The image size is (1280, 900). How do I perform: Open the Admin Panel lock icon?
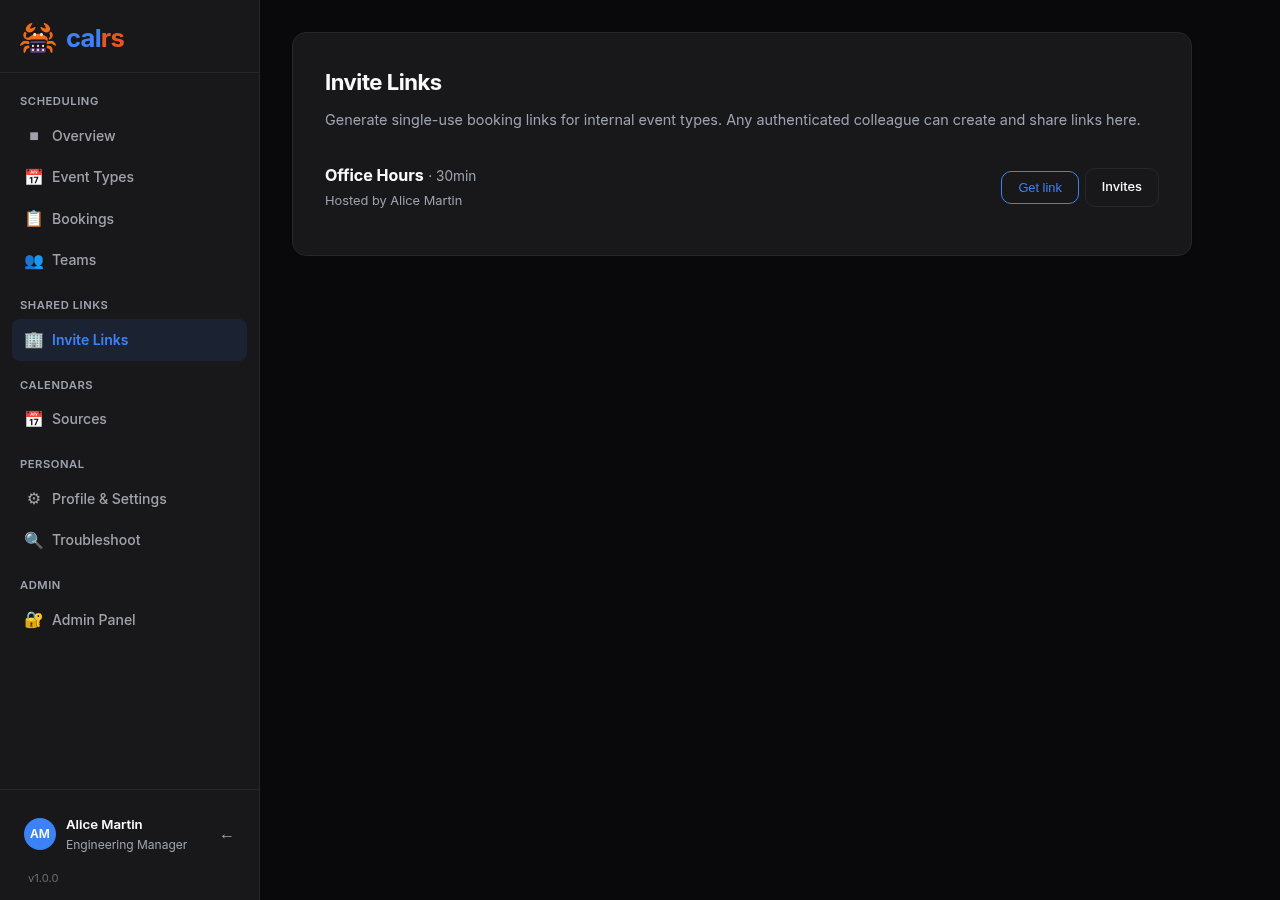tap(34, 620)
